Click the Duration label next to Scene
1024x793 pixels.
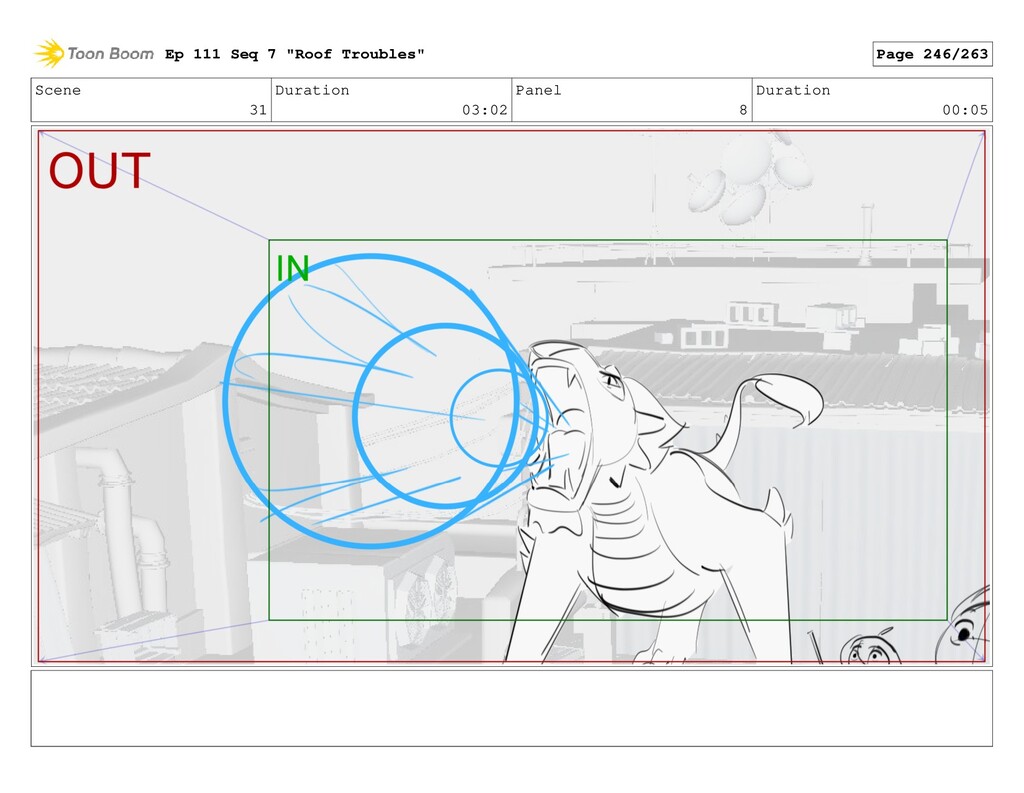point(312,90)
